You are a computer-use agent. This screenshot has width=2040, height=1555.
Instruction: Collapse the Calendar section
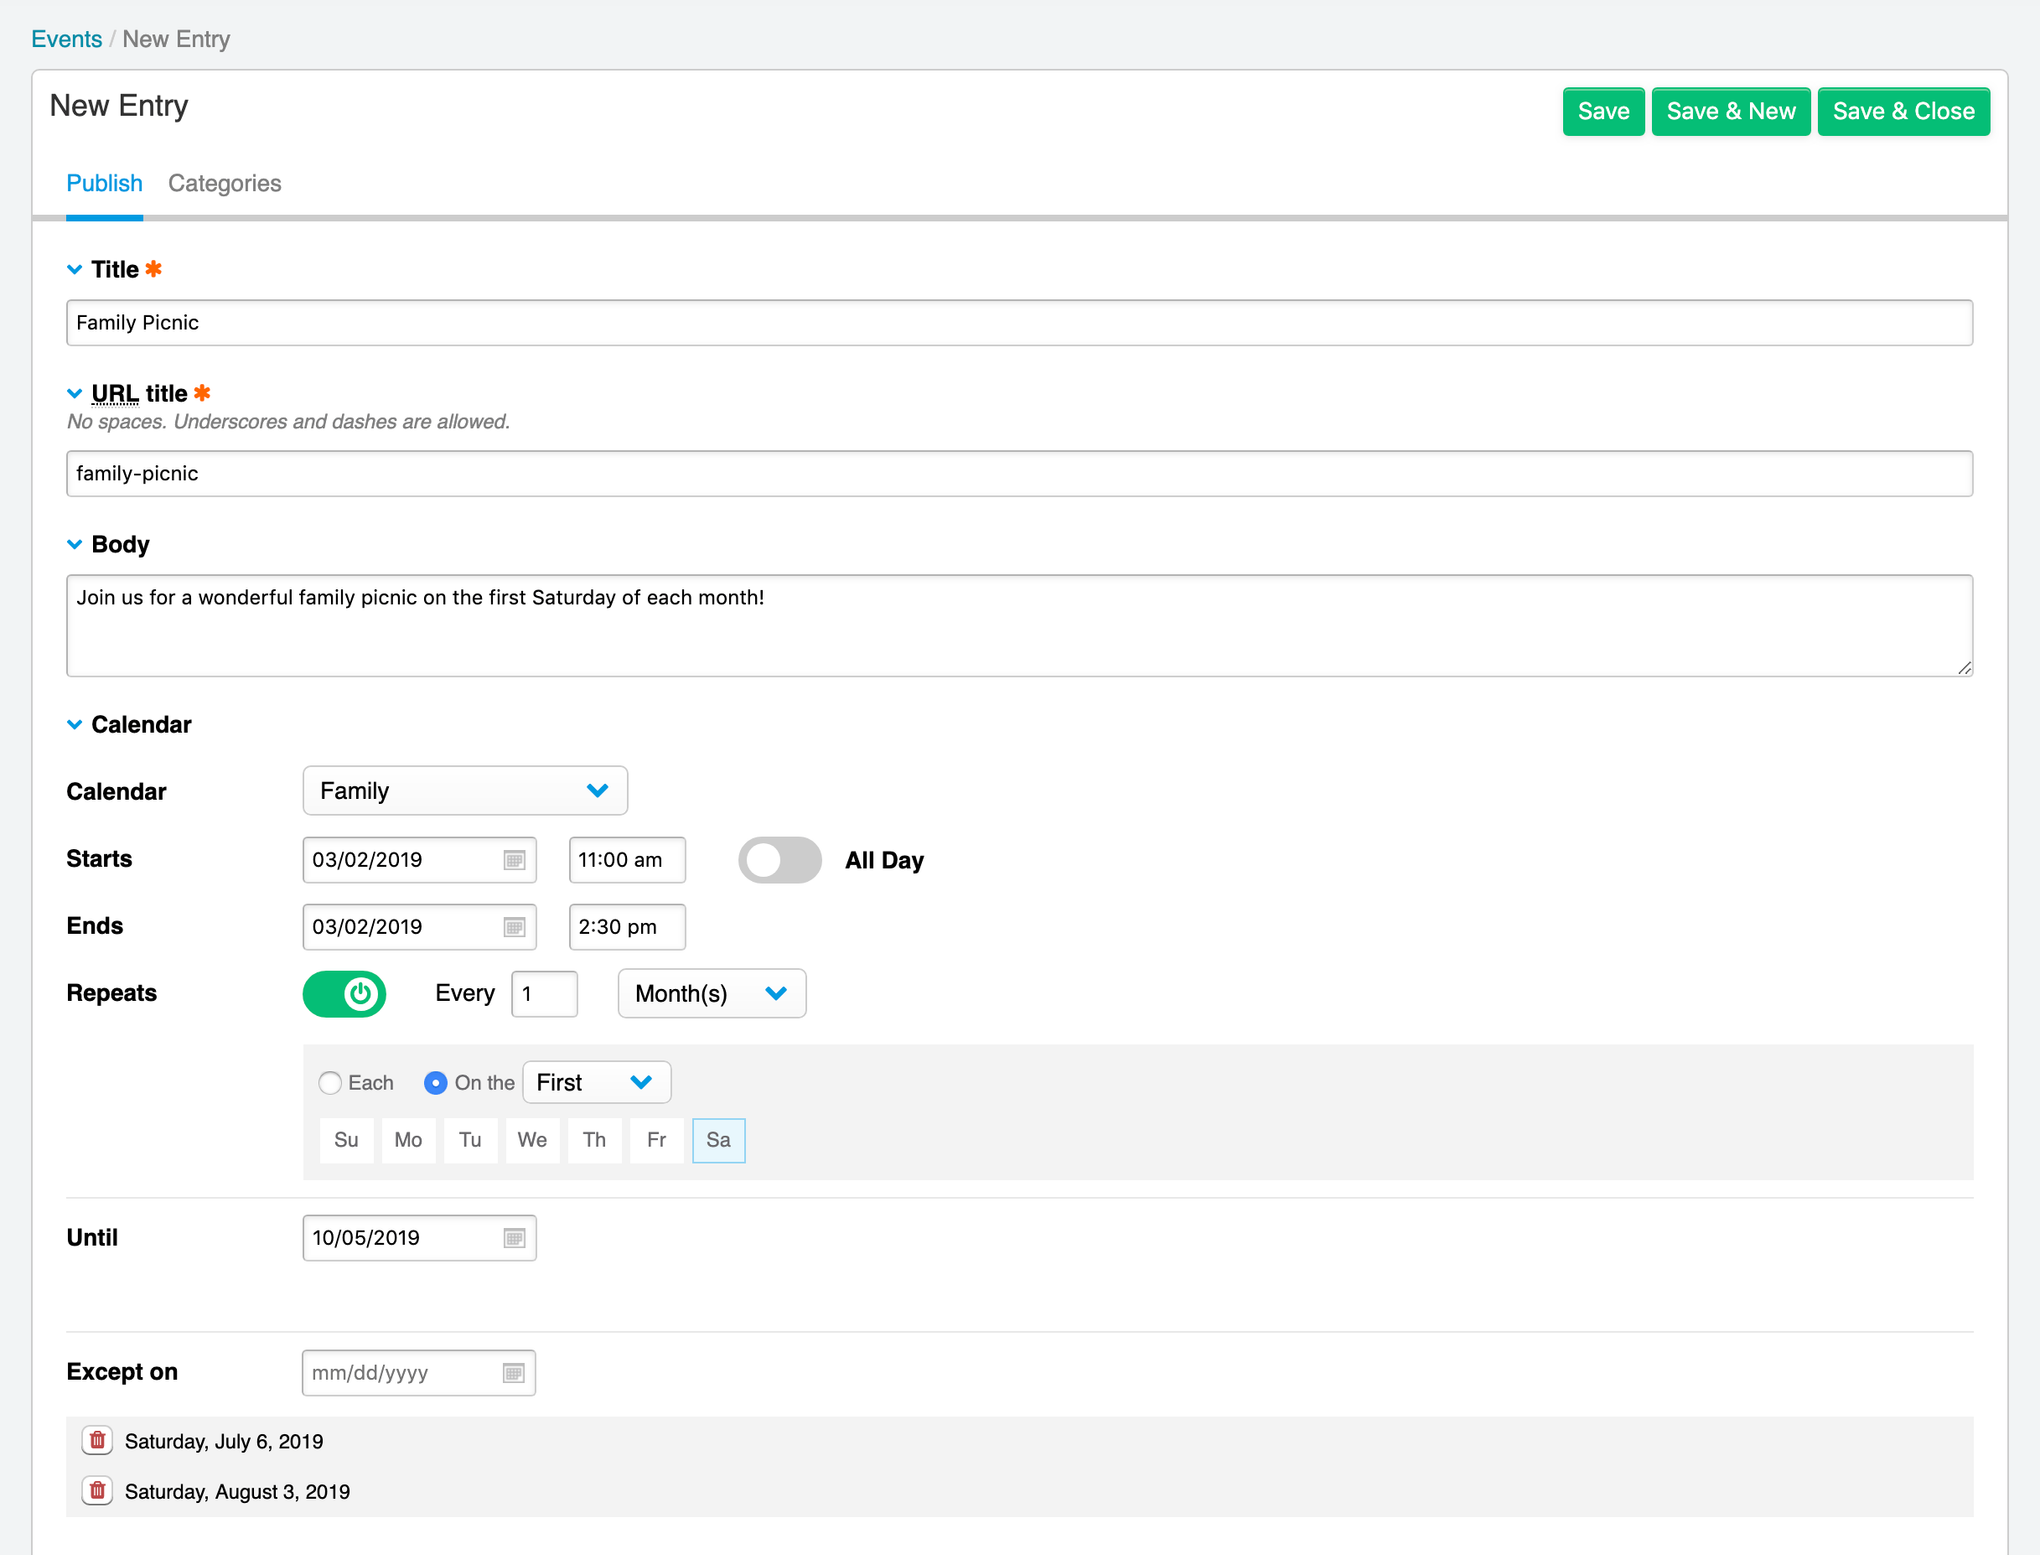click(74, 724)
